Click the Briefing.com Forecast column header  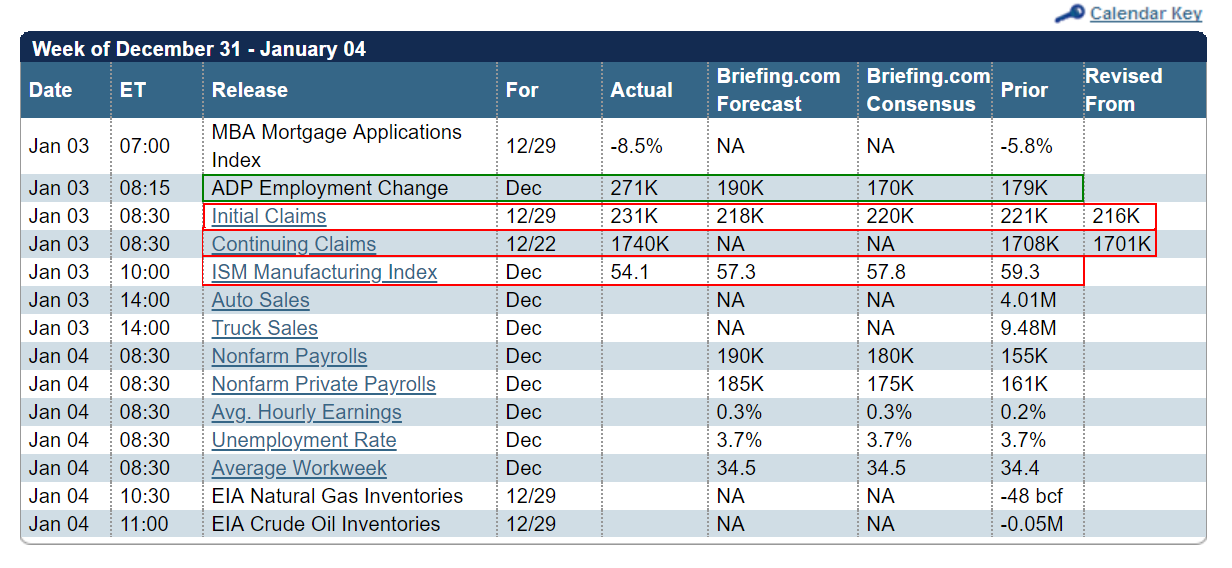tap(779, 90)
